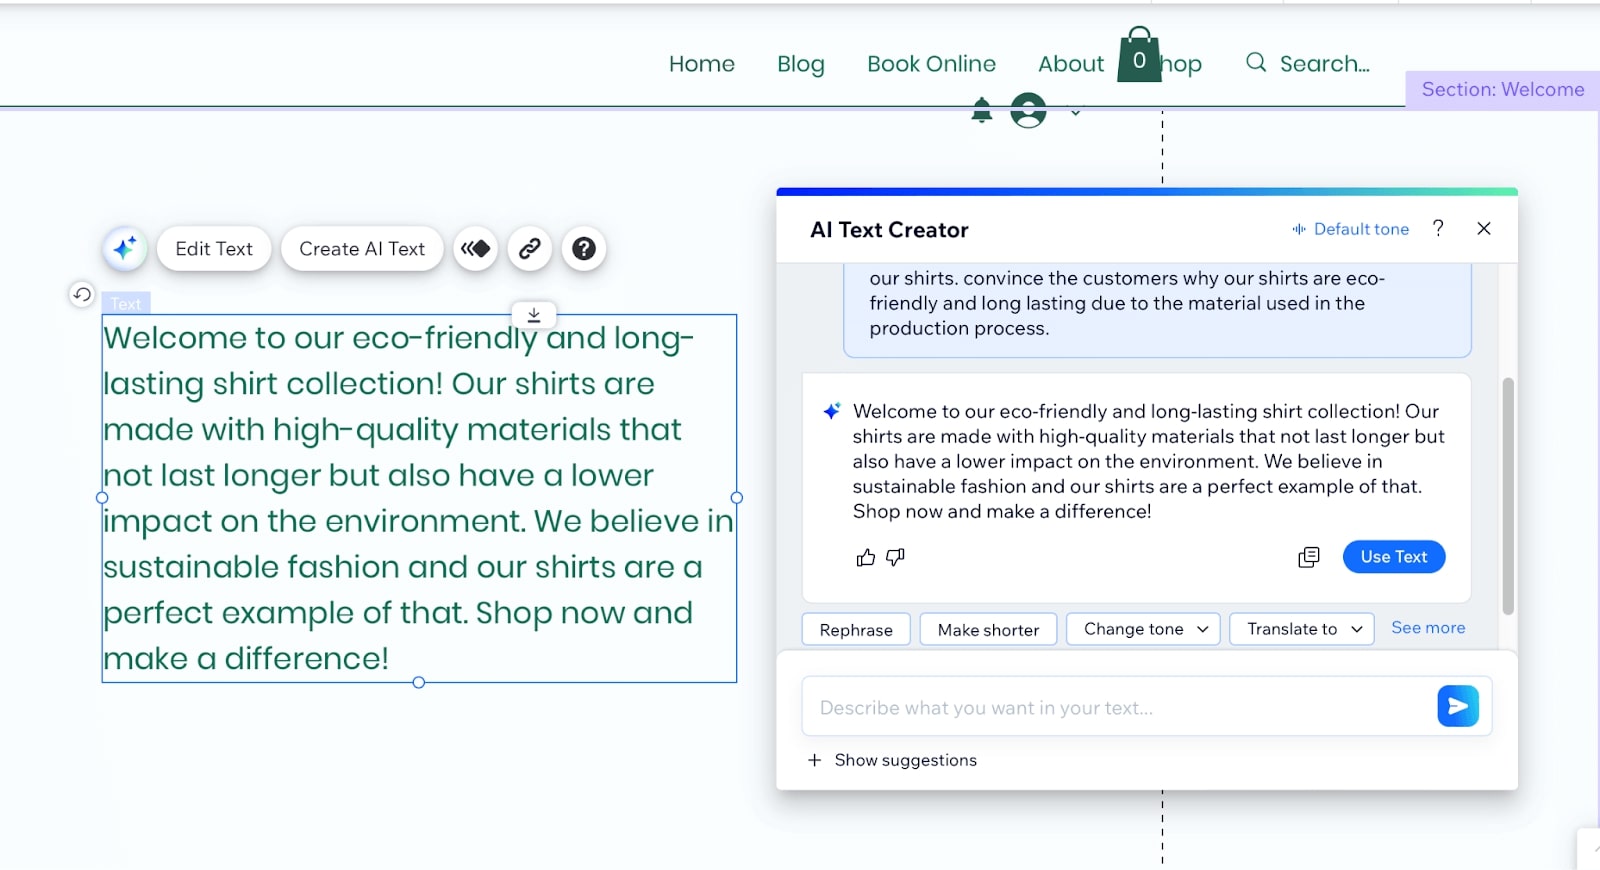Open the help question mark in the text toolbar
The width and height of the screenshot is (1600, 870).
tap(584, 249)
